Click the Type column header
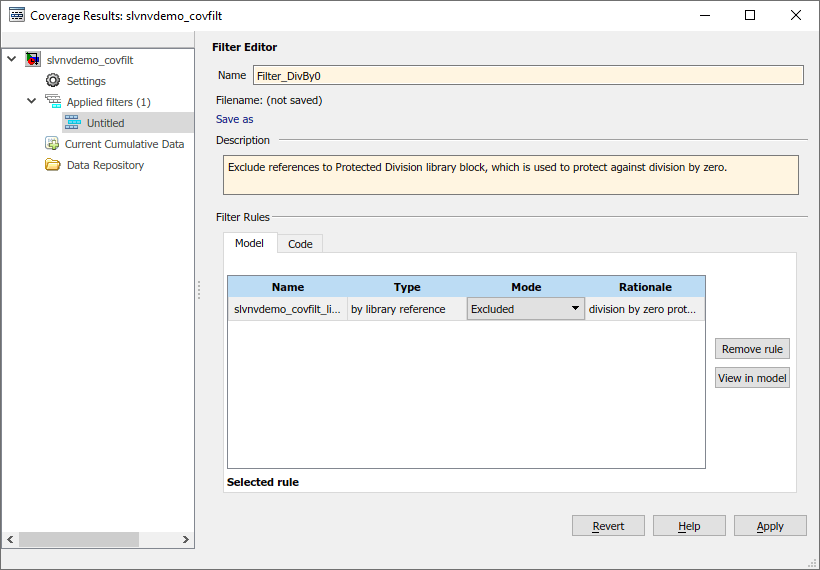This screenshot has height=570, width=820. (x=407, y=287)
